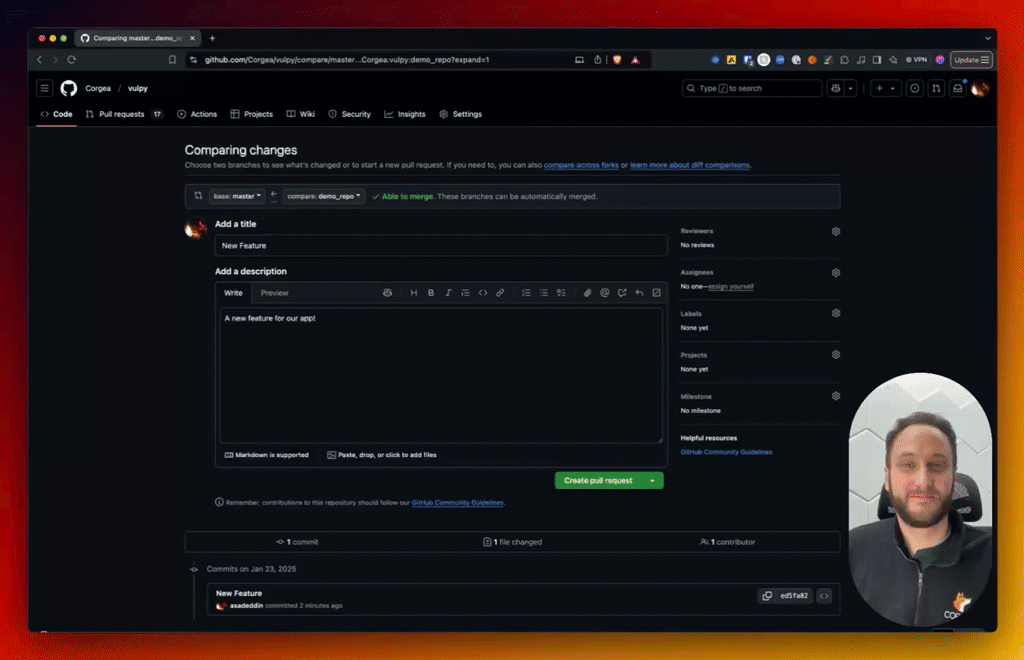Image resolution: width=1024 pixels, height=660 pixels.
Task: Click the New Feature commit title link
Action: click(x=239, y=593)
